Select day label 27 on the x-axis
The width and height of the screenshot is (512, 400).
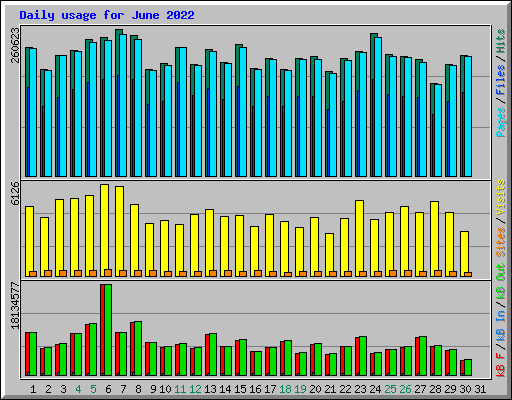click(420, 389)
